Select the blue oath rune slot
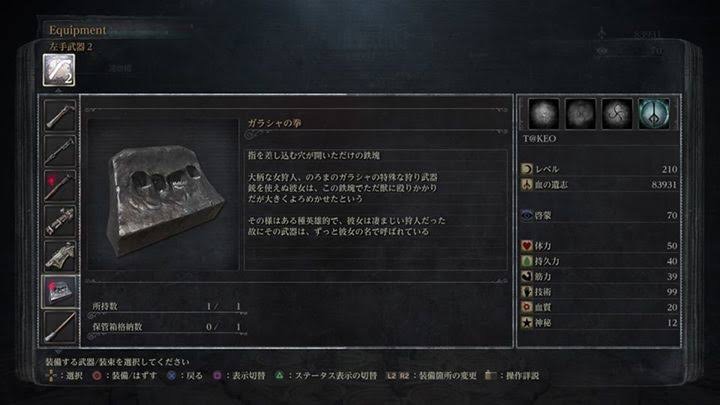 point(654,113)
